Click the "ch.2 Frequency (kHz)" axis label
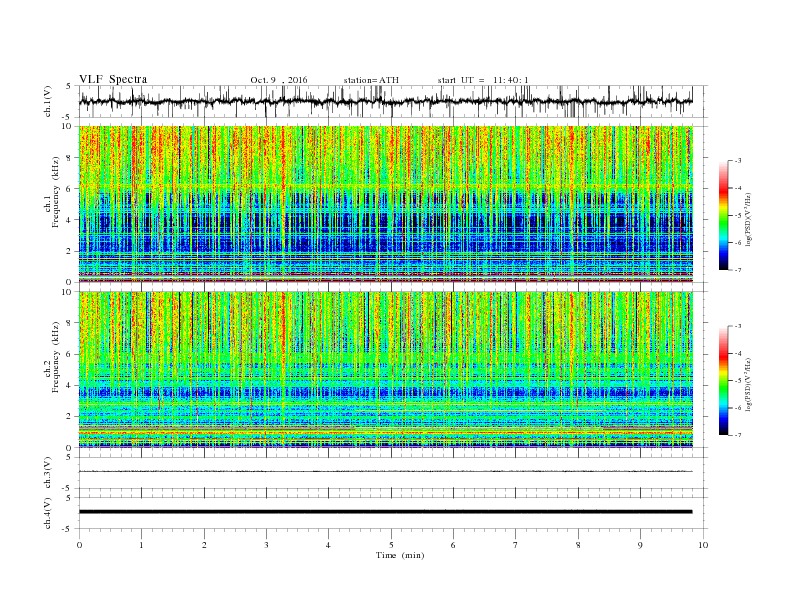Viewport: 792px width, 612px height. pyautogui.click(x=52, y=356)
